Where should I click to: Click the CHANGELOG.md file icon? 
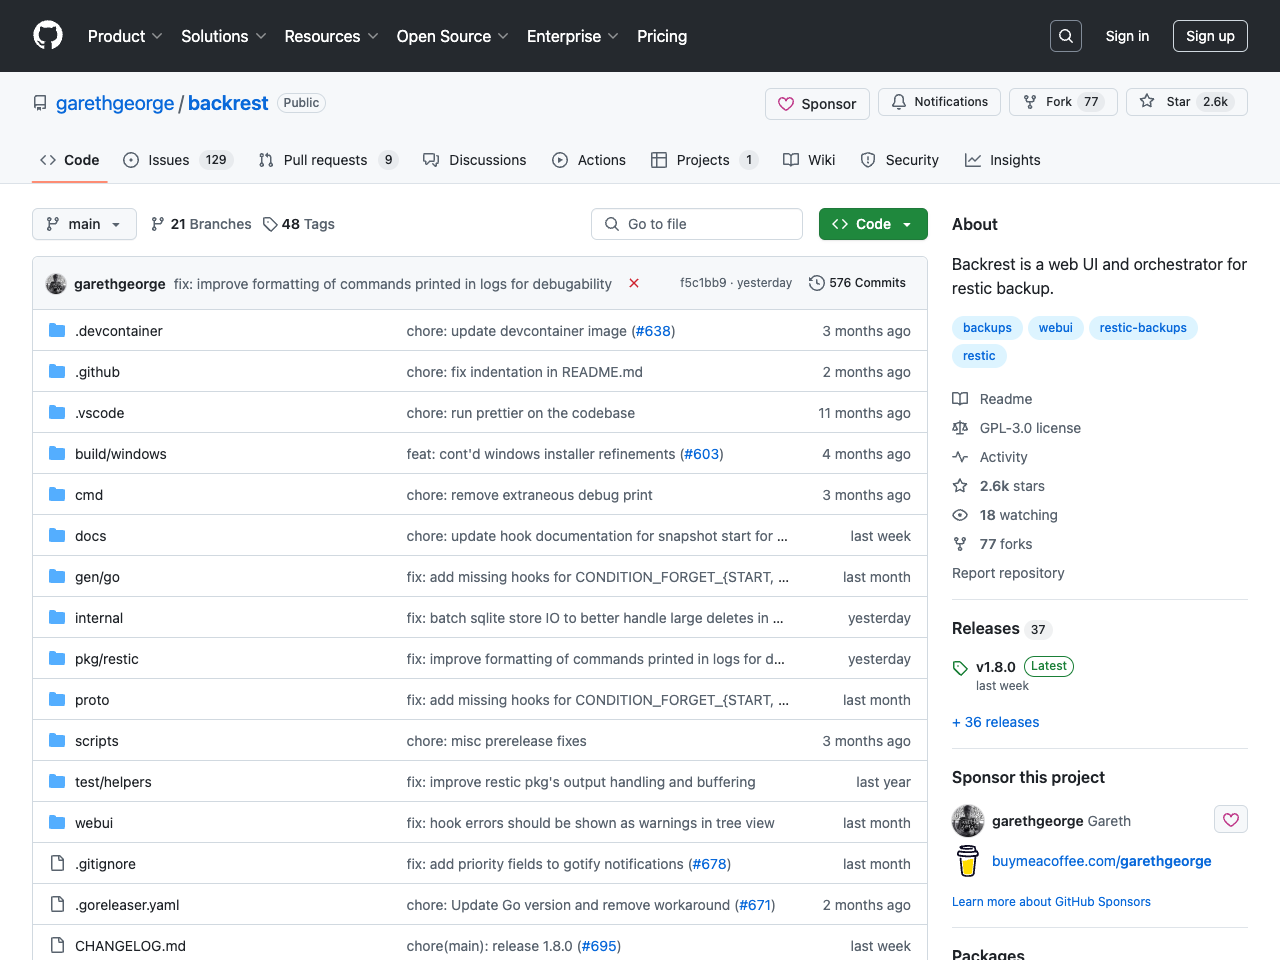(x=57, y=945)
